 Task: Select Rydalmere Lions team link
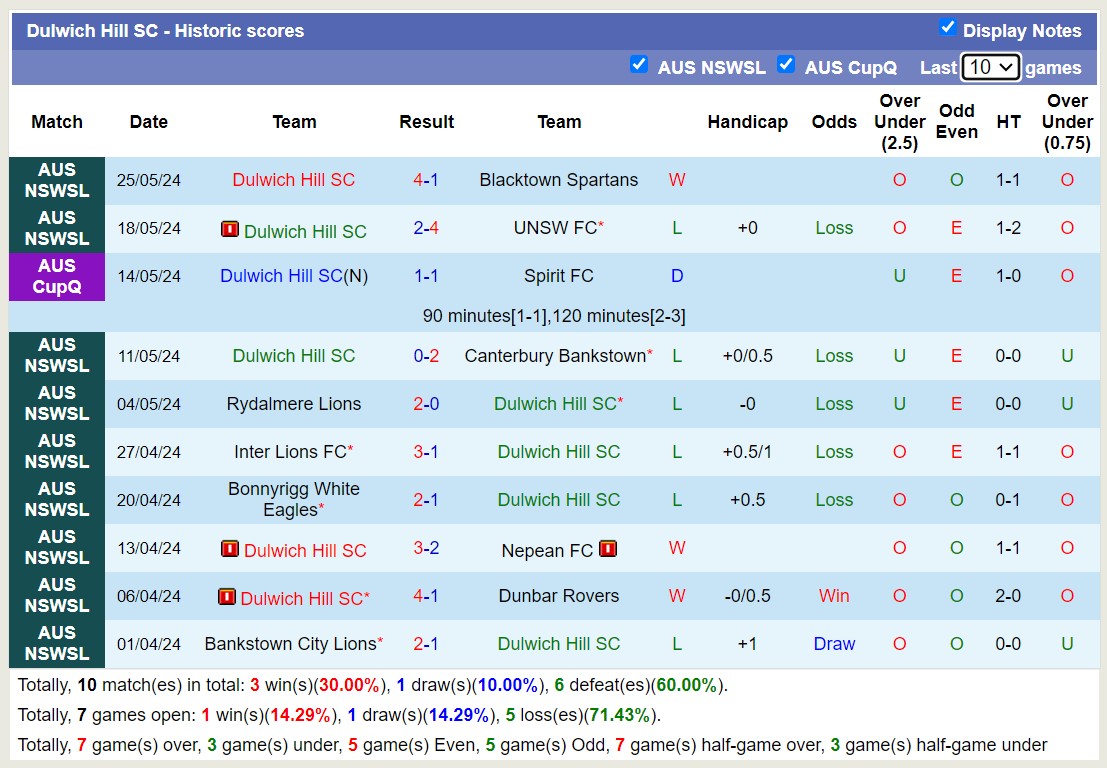coord(294,404)
